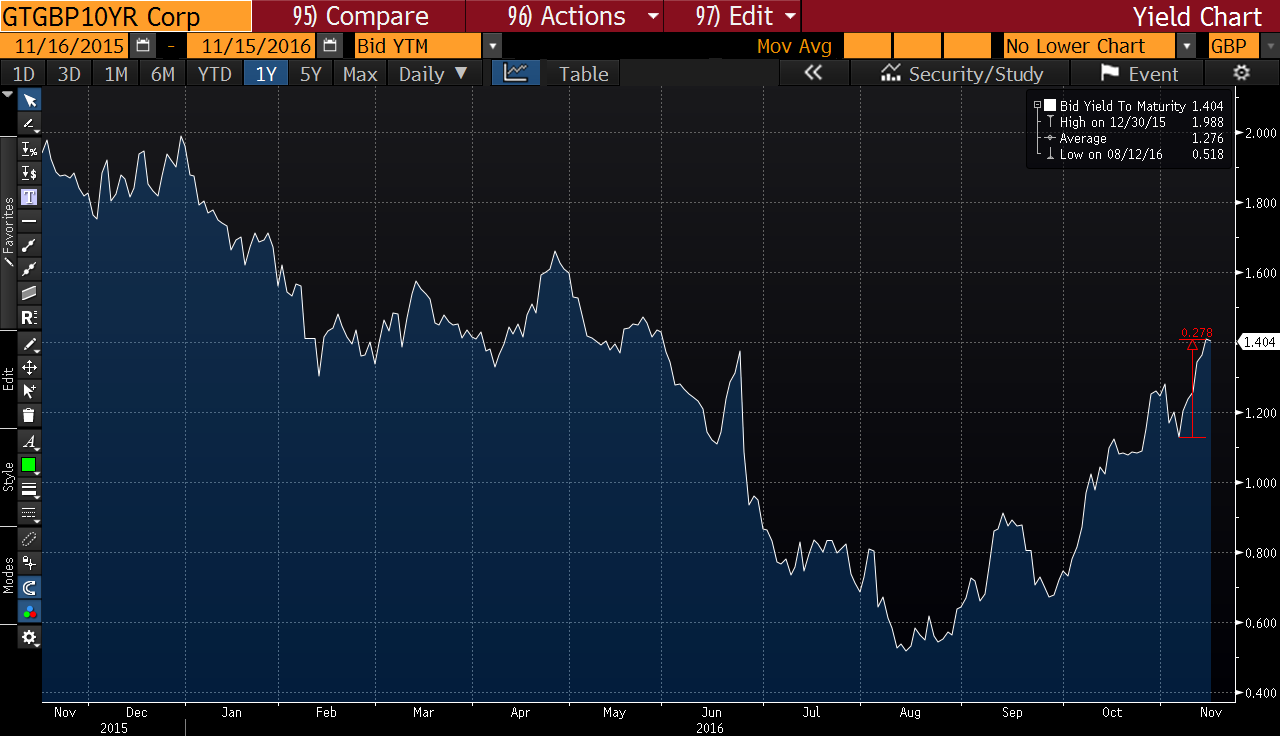Open the Security/Study button
The width and height of the screenshot is (1280, 736).
point(961,73)
